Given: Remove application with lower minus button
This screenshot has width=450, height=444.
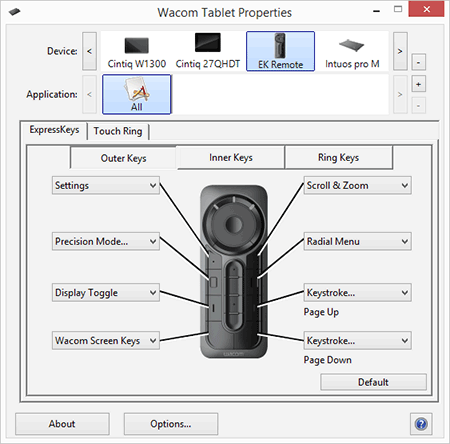Looking at the screenshot, I should tap(418, 106).
